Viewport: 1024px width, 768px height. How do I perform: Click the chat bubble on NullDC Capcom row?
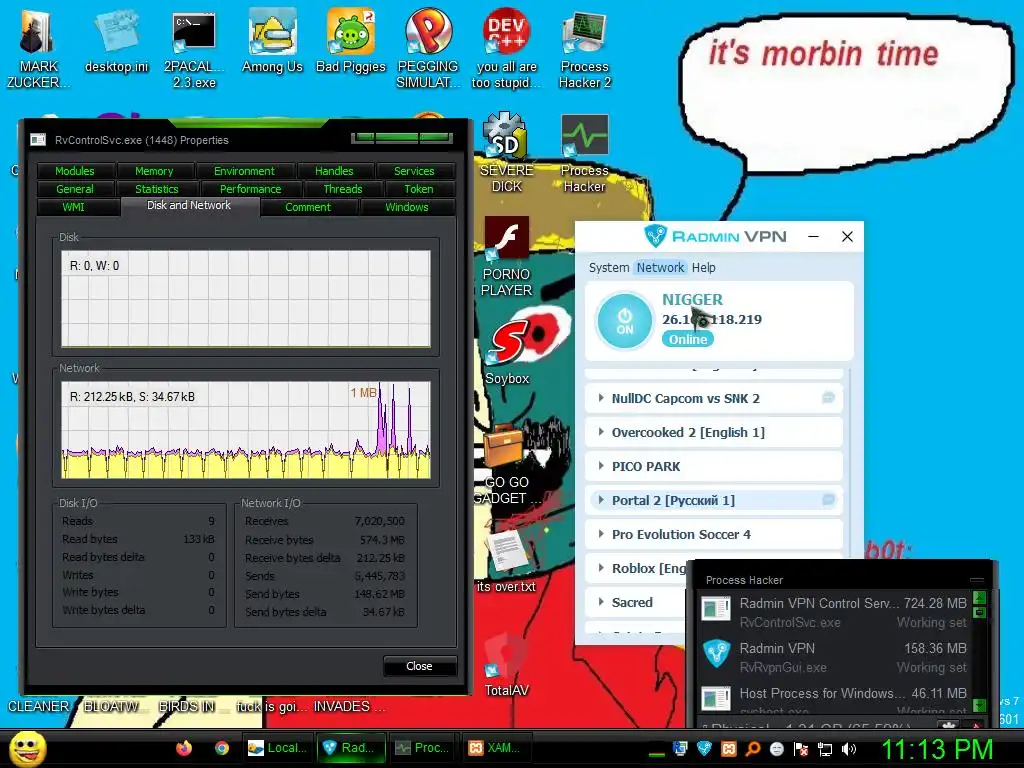coord(828,398)
